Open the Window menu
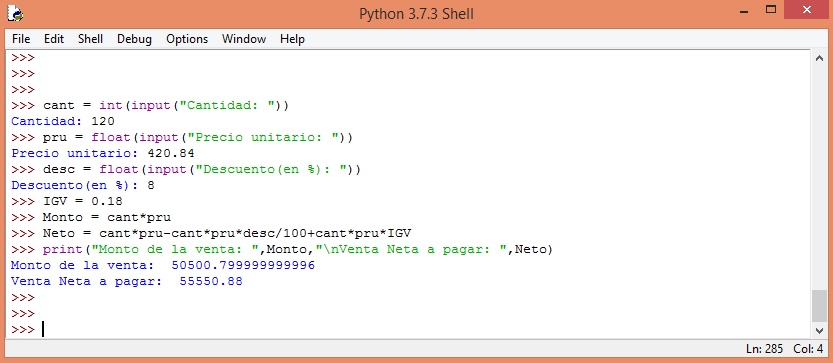The height and width of the screenshot is (363, 833). (x=244, y=39)
